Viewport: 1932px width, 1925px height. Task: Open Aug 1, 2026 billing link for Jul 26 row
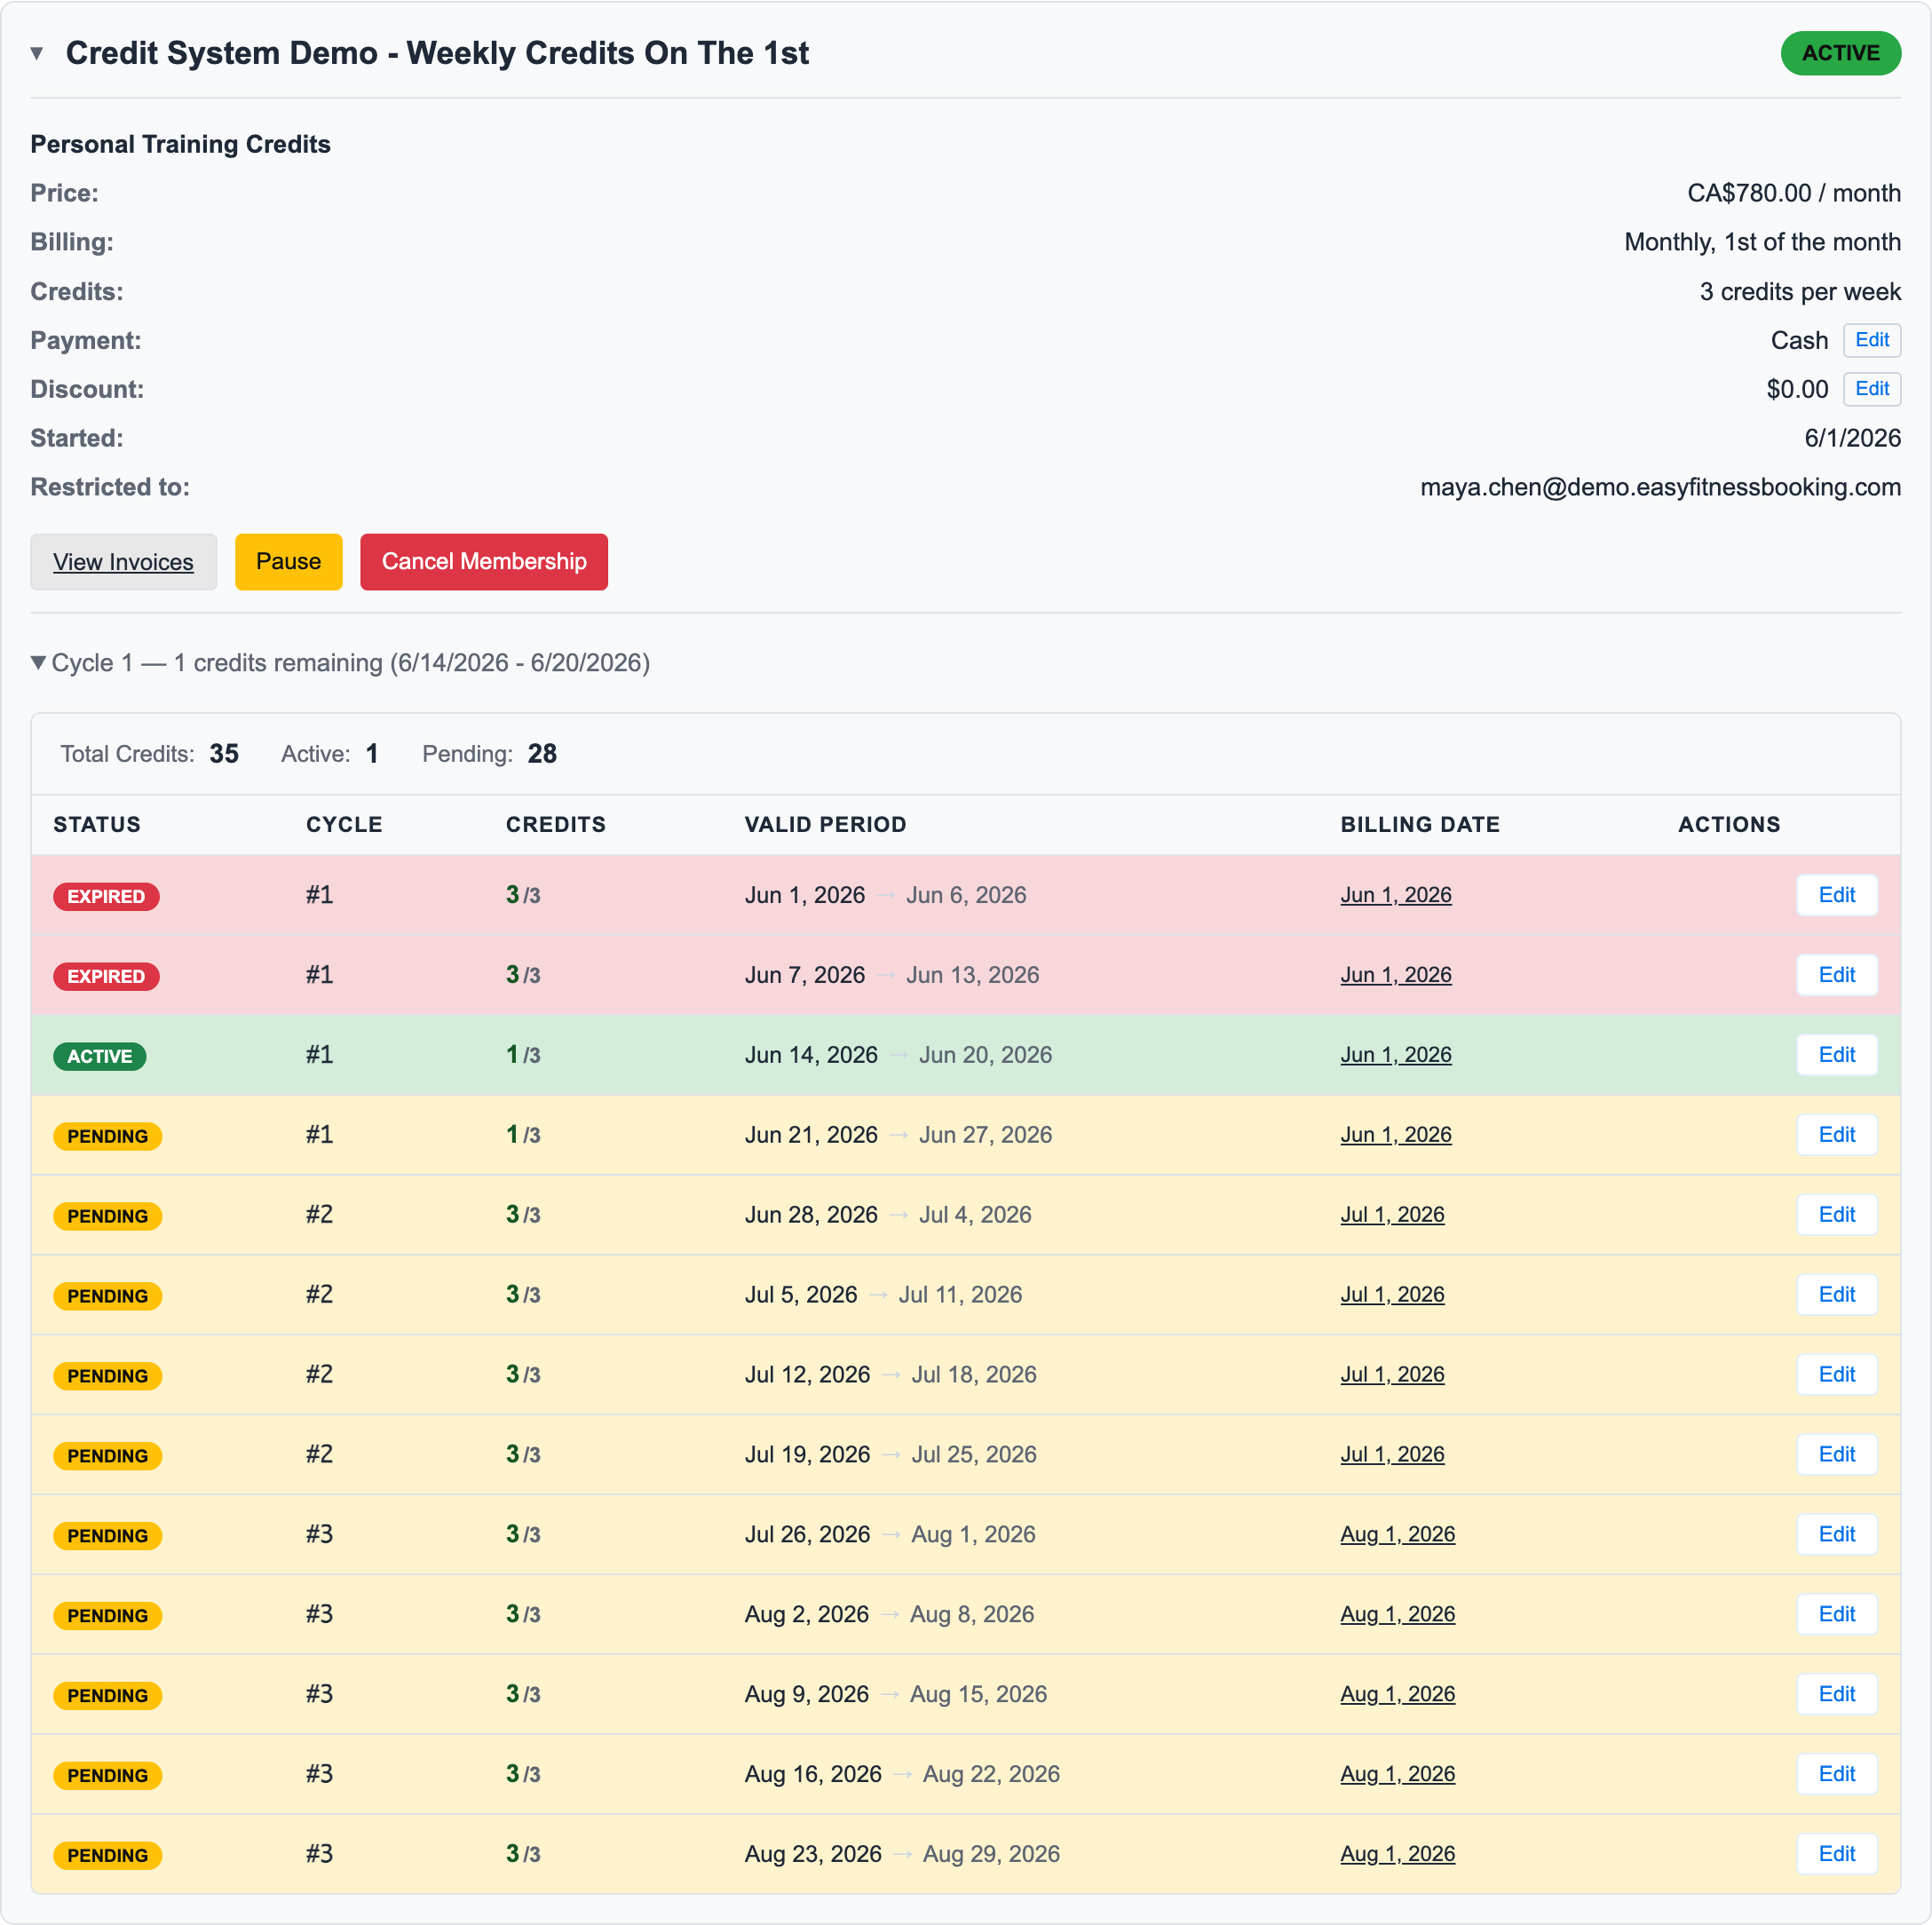(1398, 1535)
